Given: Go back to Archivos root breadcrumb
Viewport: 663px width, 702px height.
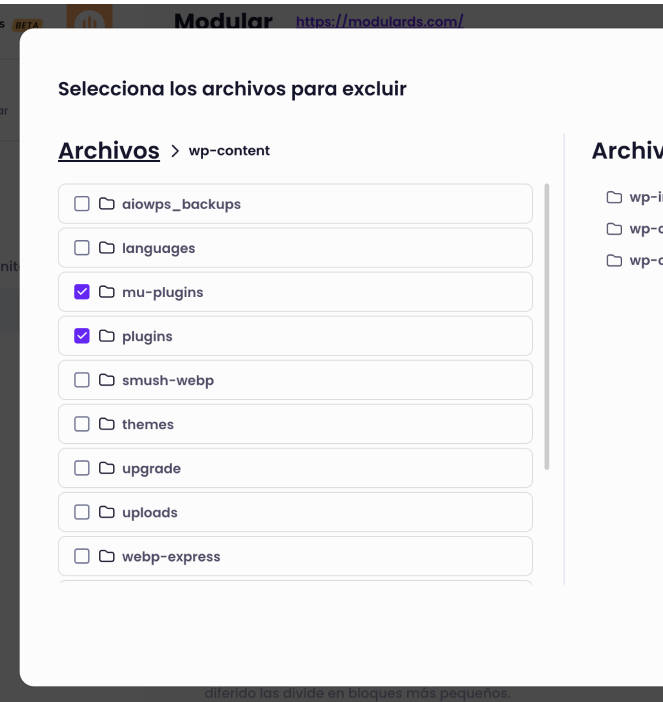Looking at the screenshot, I should (109, 151).
